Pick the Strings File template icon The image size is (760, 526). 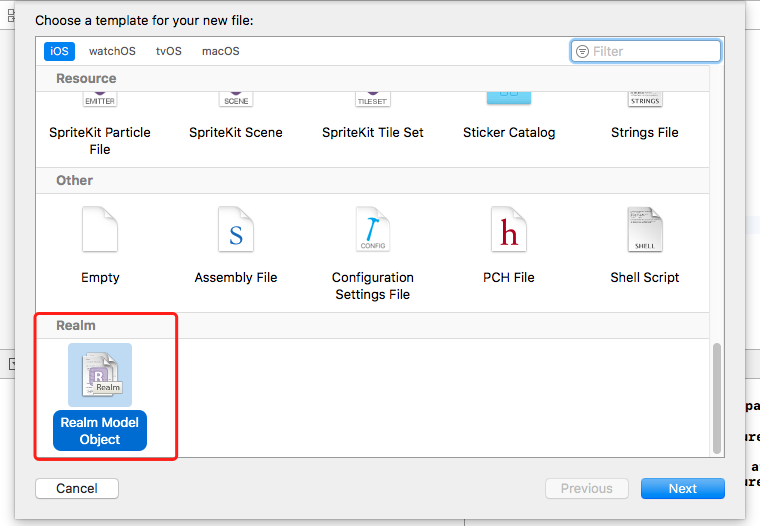click(x=645, y=99)
